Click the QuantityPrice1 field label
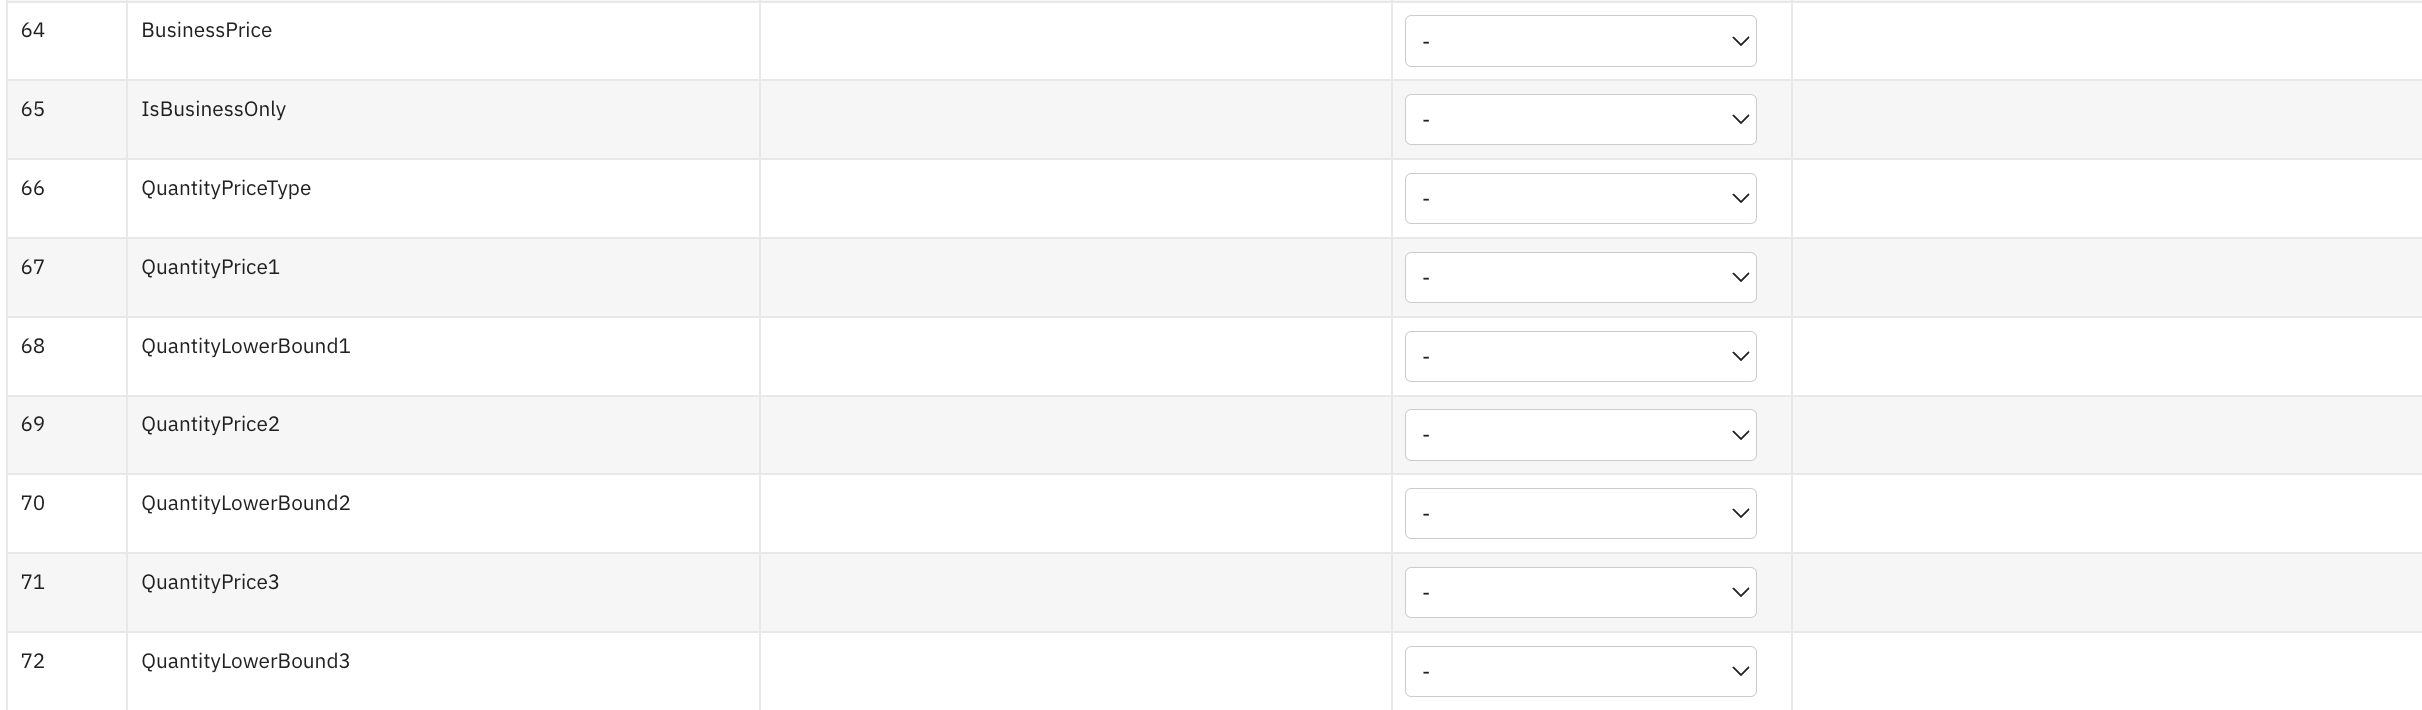 (211, 267)
